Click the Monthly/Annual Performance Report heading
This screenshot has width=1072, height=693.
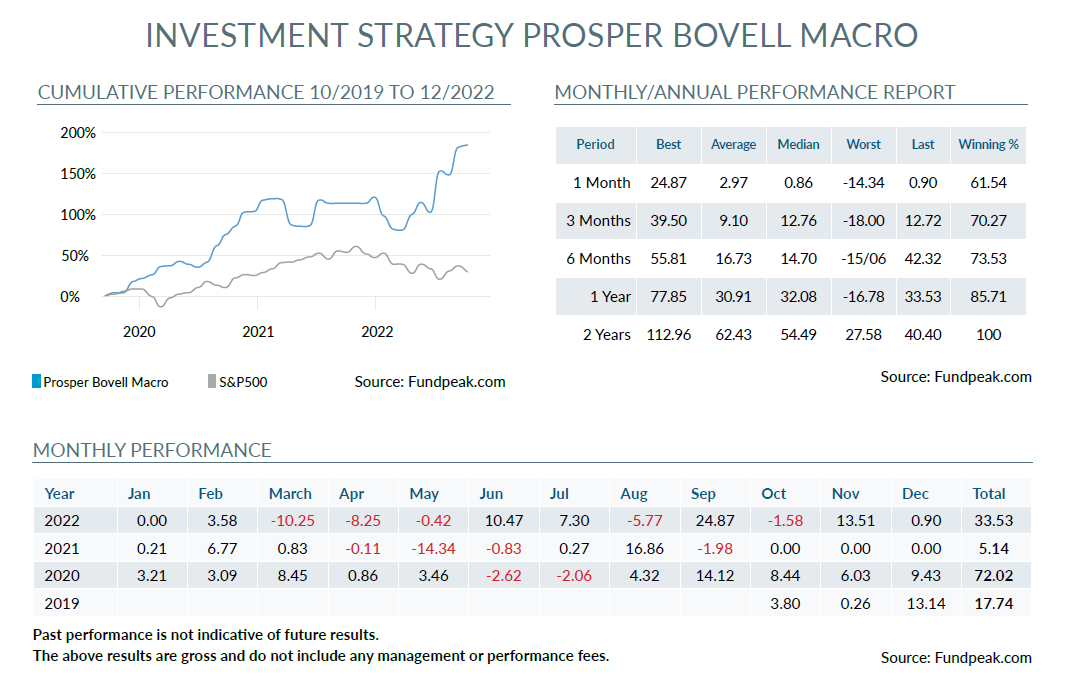pyautogui.click(x=755, y=93)
